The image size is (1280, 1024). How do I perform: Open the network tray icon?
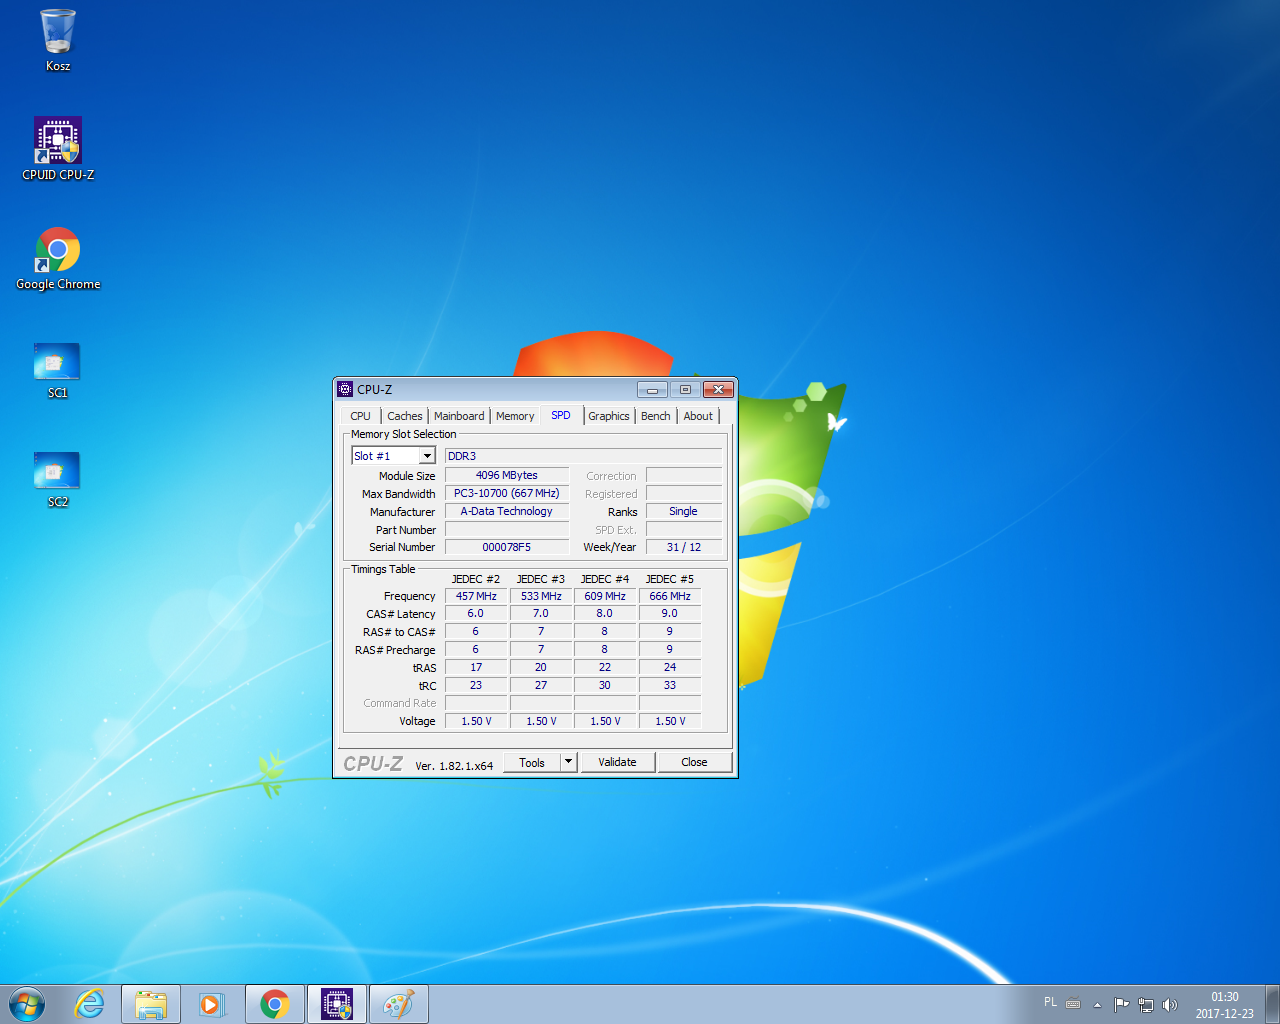tap(1146, 1004)
